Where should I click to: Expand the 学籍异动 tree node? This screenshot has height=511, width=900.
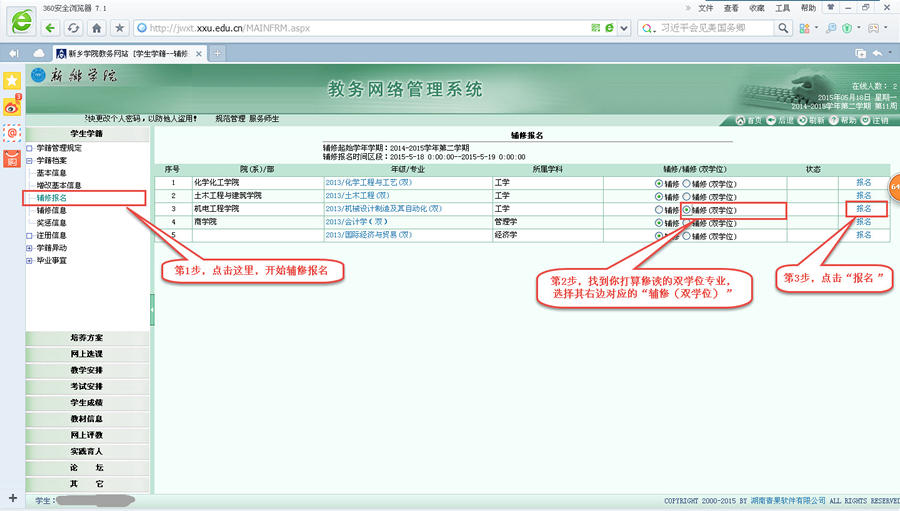coord(29,248)
